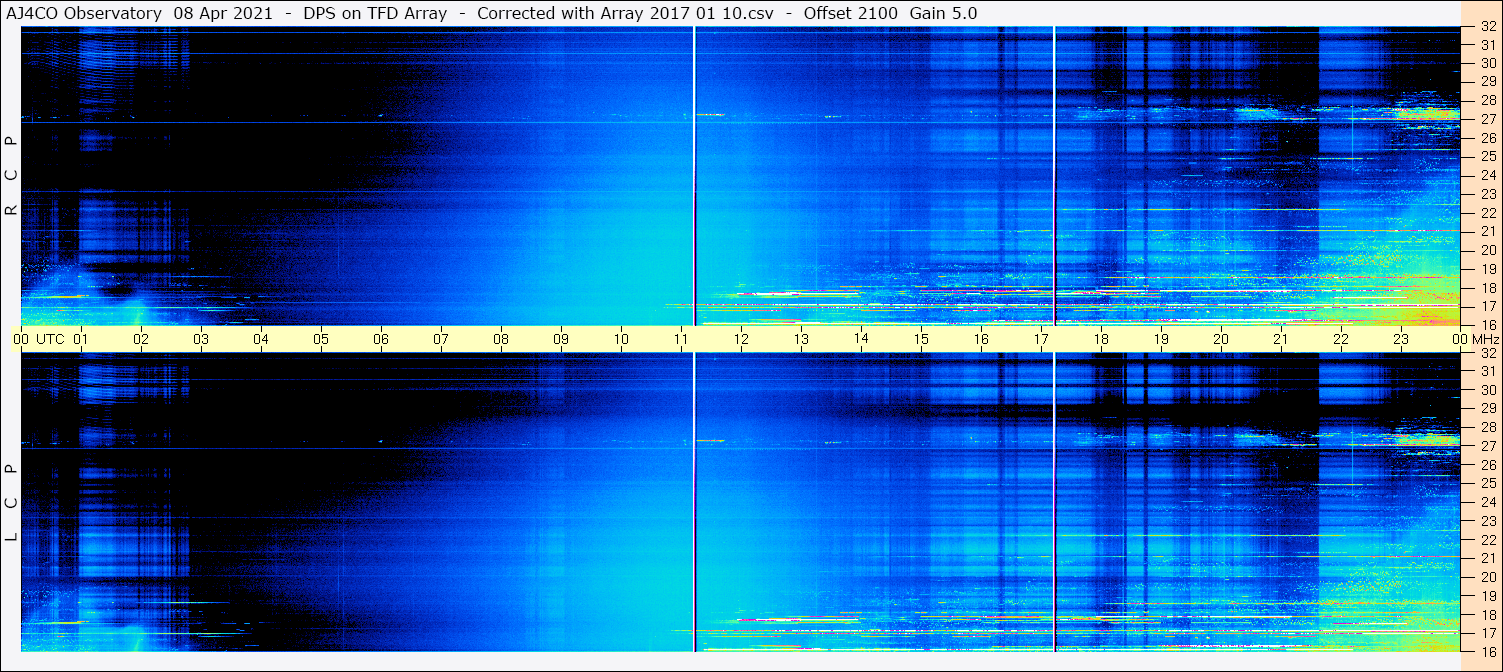Image resolution: width=1503 pixels, height=672 pixels.
Task: Click the "R C P" panel label
Action: [11, 177]
